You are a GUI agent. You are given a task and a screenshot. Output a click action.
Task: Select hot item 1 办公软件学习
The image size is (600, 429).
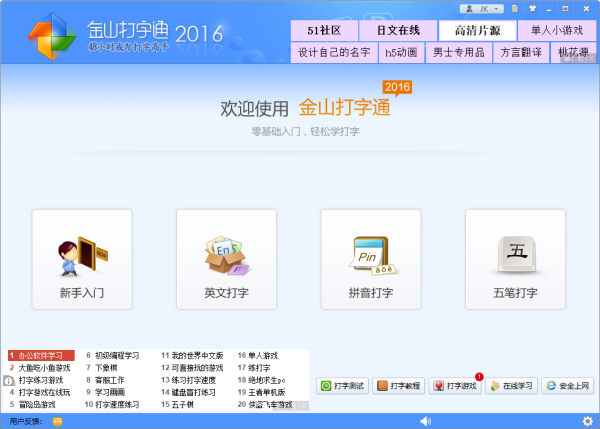41,356
